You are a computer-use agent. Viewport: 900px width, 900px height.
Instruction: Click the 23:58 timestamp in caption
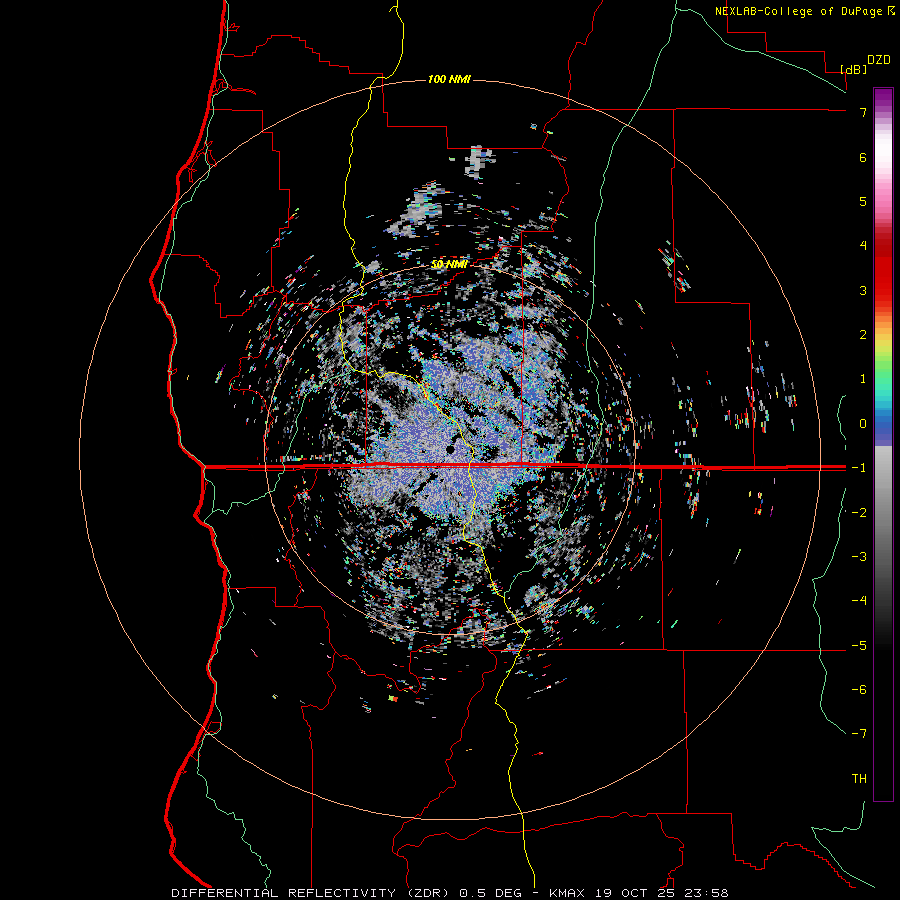pos(707,893)
